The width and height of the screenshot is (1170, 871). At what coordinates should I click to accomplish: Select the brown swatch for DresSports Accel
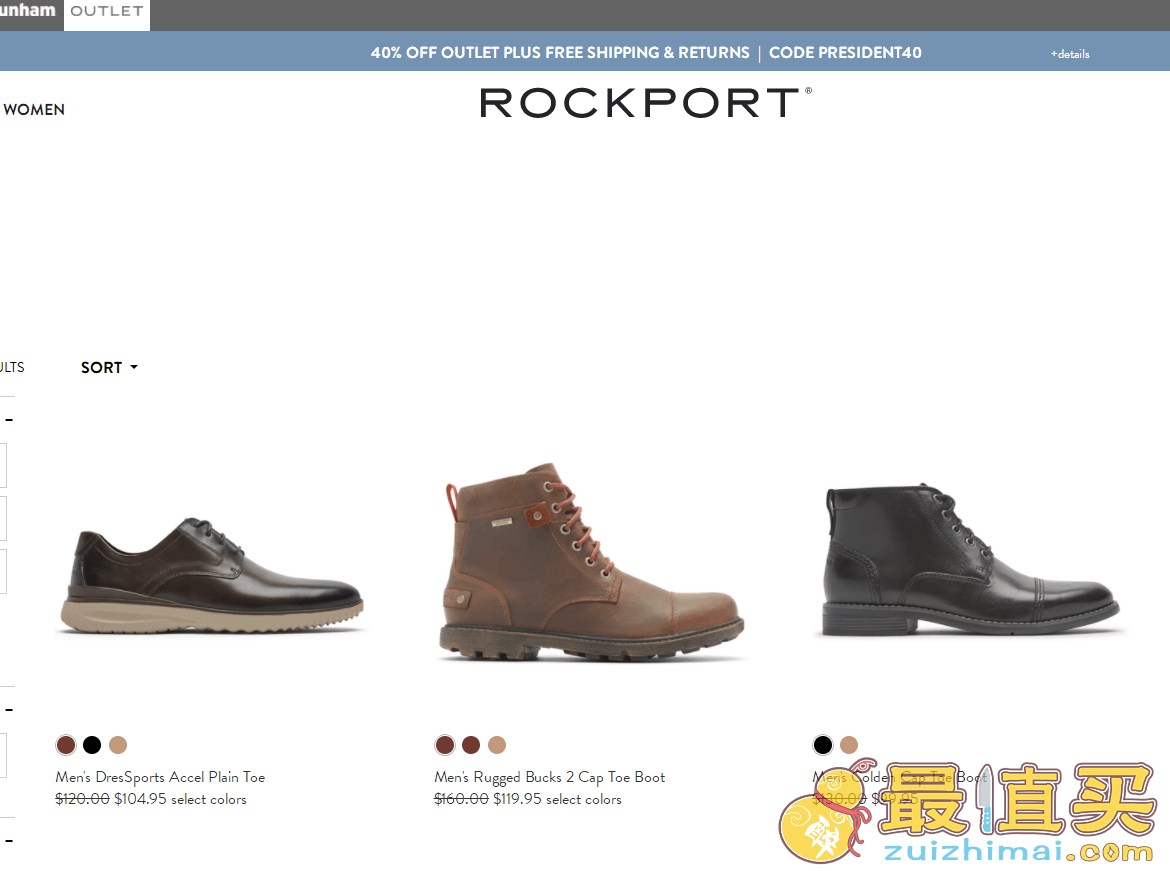click(66, 745)
